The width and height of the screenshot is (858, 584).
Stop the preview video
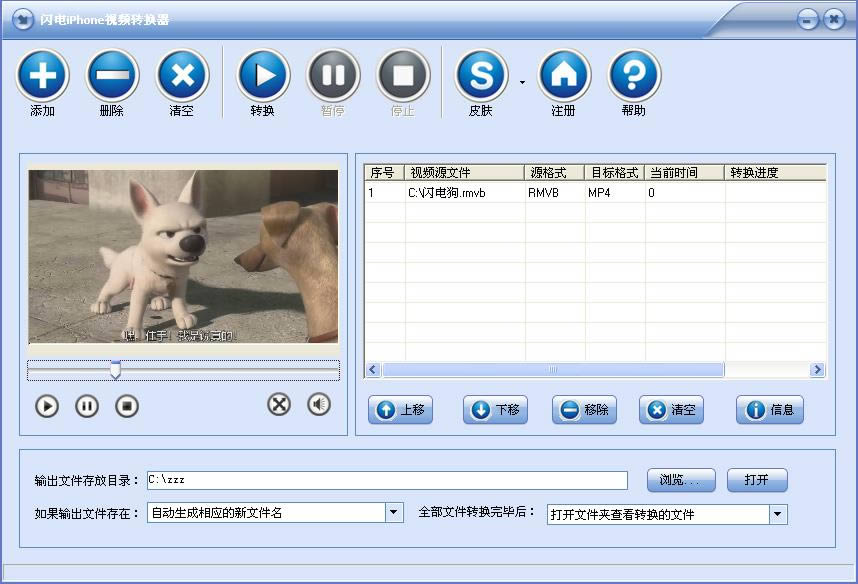127,406
